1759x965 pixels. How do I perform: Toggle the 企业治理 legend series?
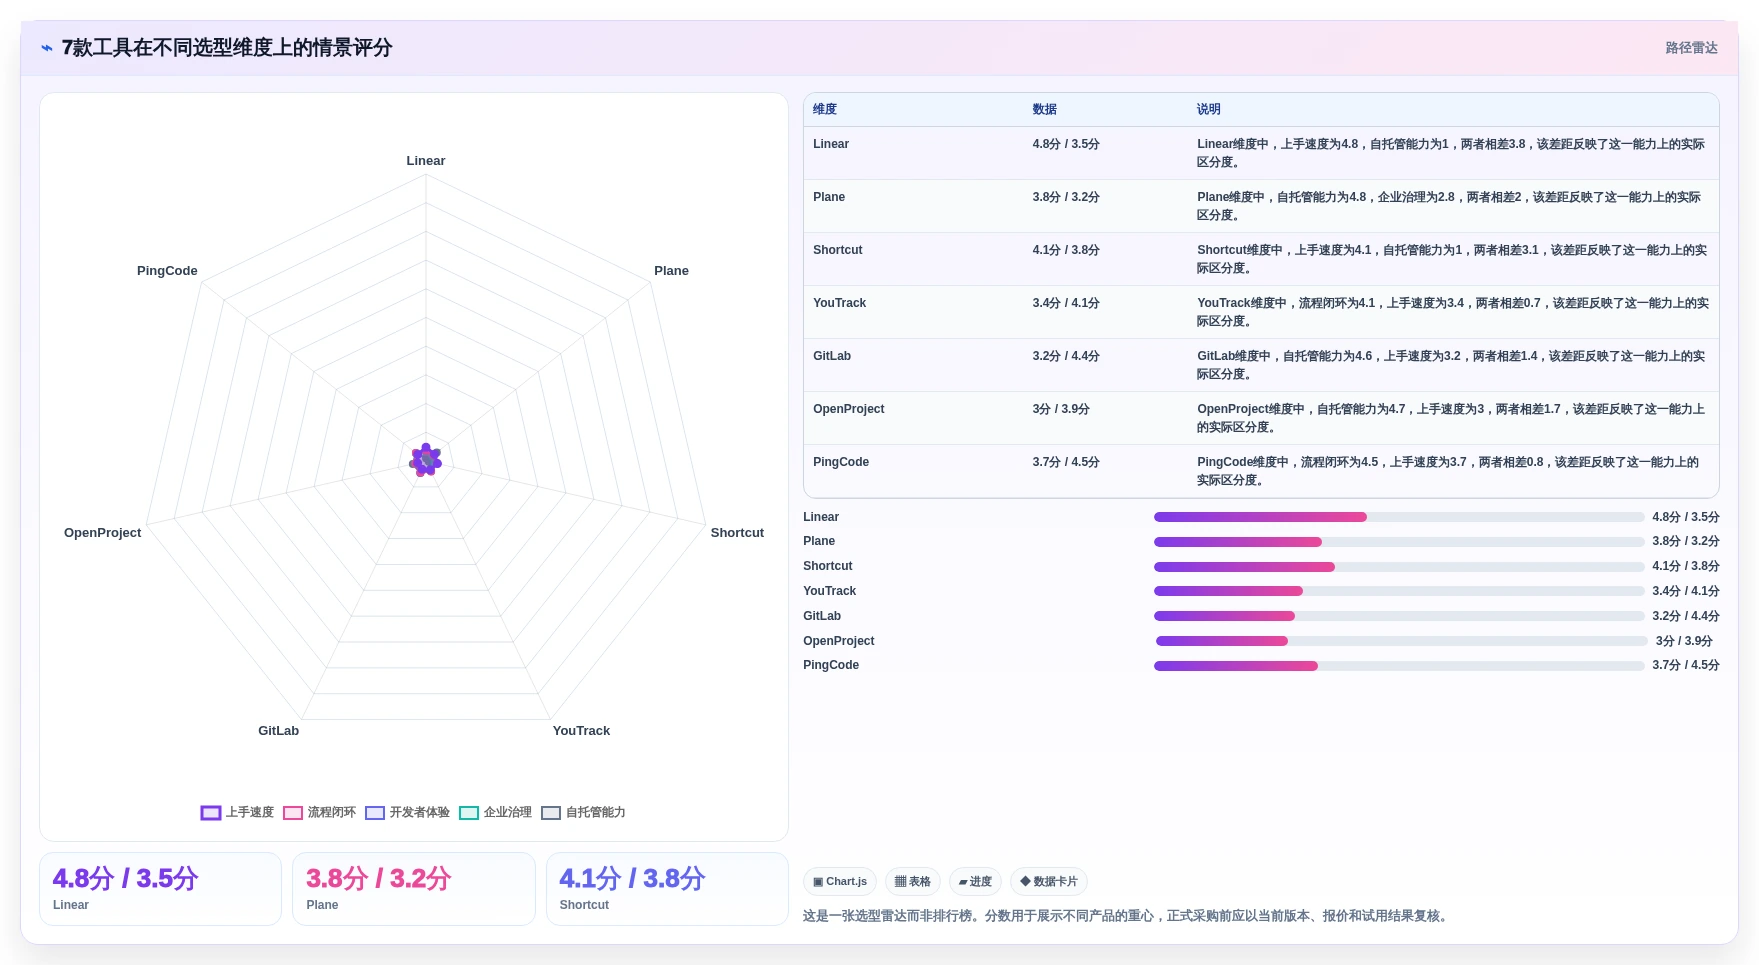[495, 812]
